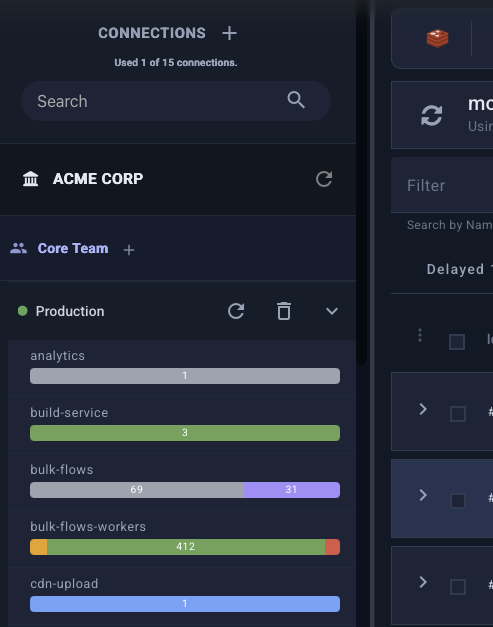493x627 pixels.
Task: Tick the third job row checkbox
Action: [x=458, y=587]
